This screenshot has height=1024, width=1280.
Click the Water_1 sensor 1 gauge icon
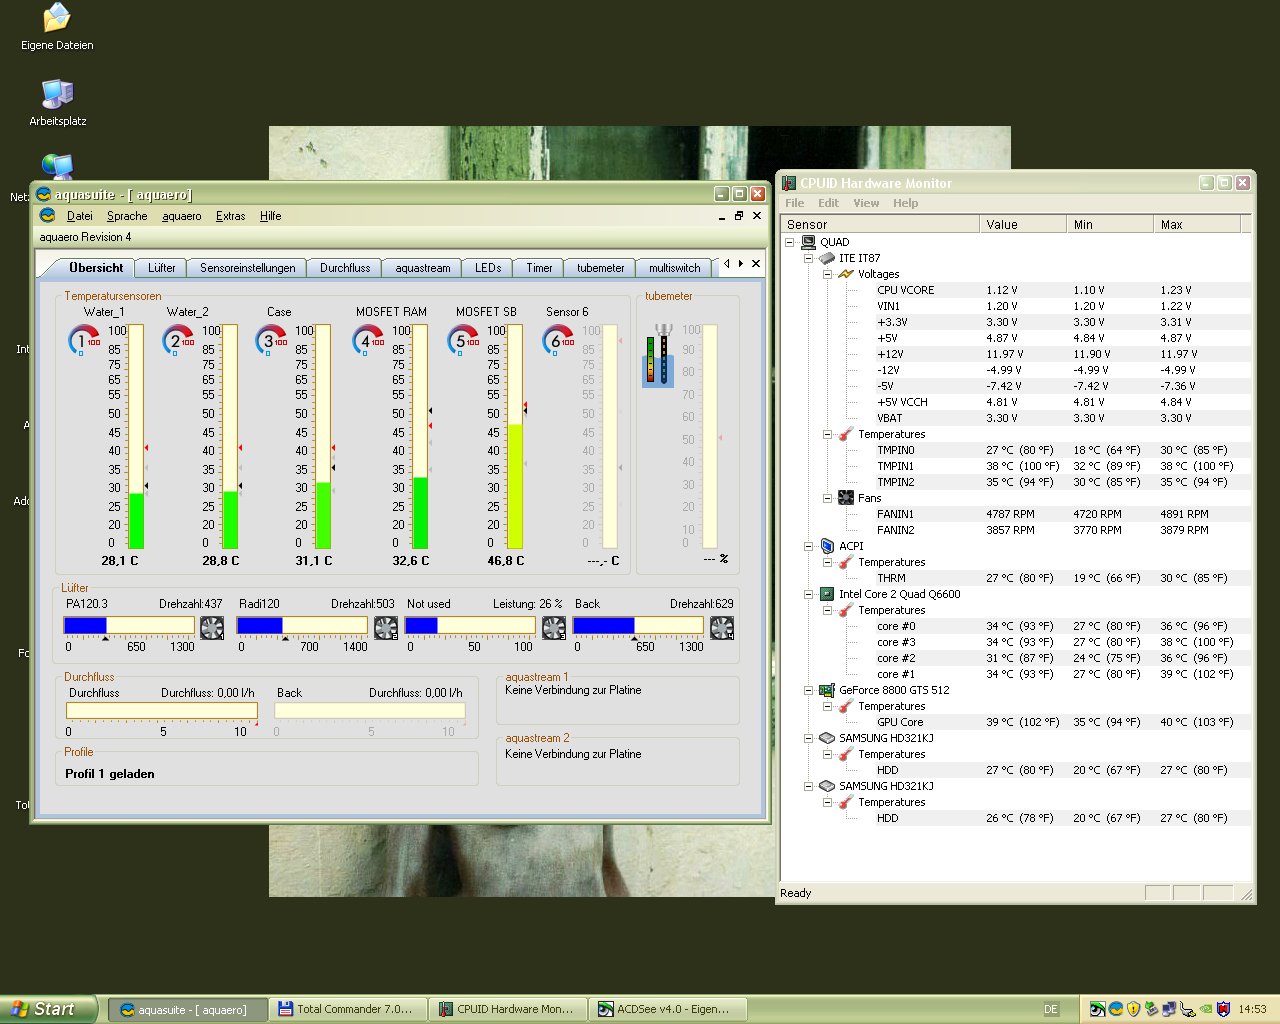[x=84, y=341]
